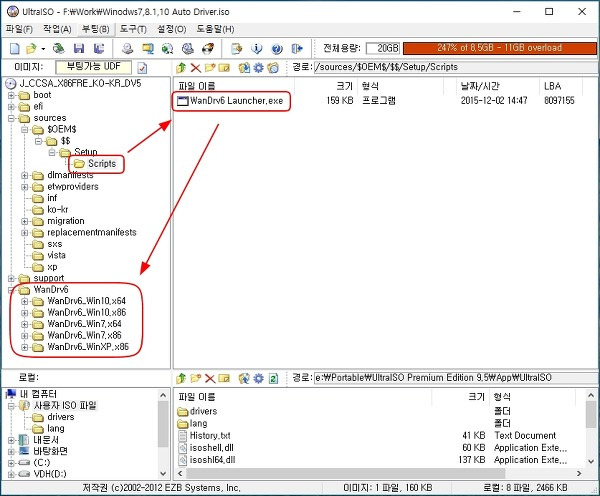Image resolution: width=600 pixels, height=496 pixels.
Task: Click the New image toolbar icon
Action: click(15, 49)
